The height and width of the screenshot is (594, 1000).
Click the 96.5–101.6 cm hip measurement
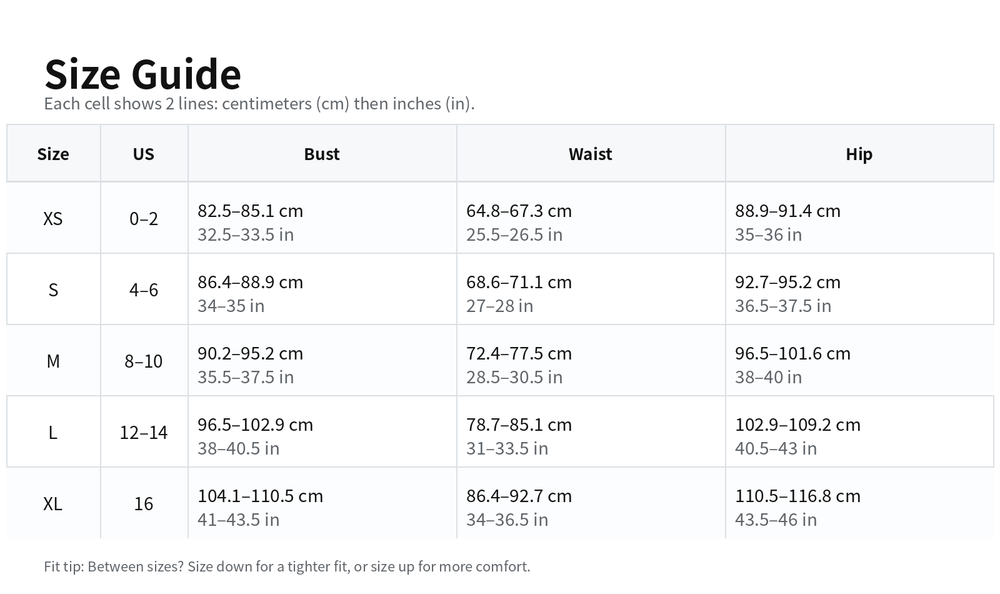click(792, 353)
